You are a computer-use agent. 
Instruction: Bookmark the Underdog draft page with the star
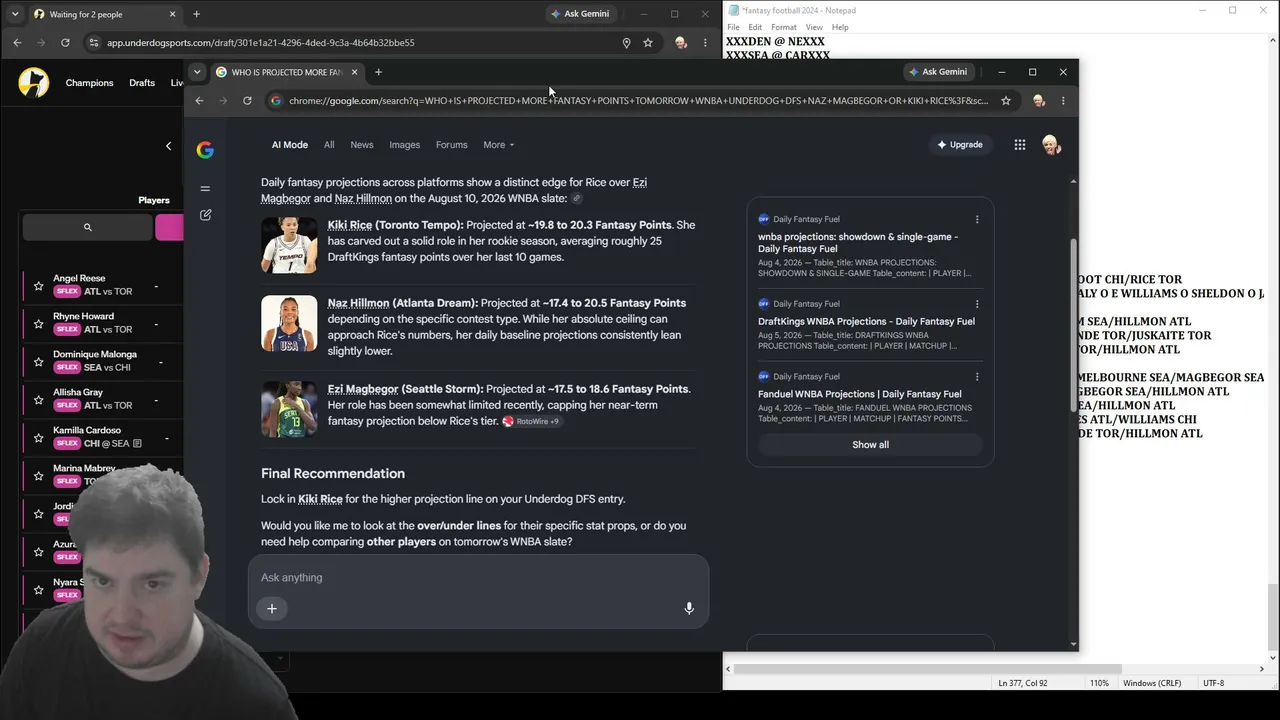648,43
